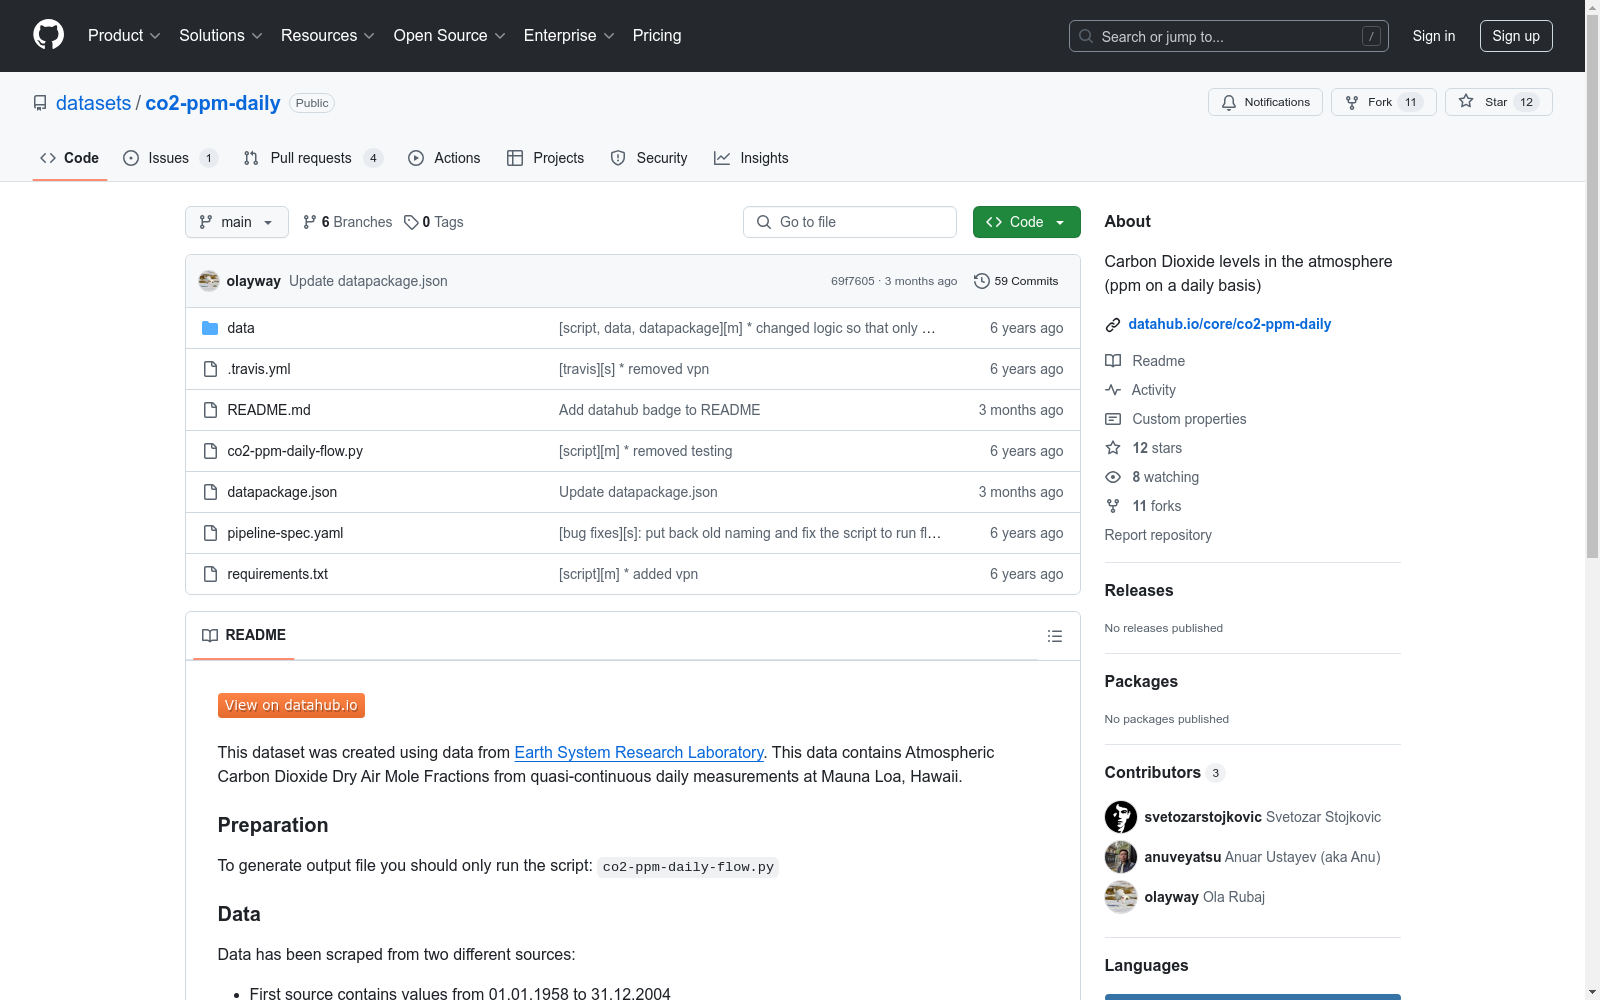Switch to the Issues tab
The image size is (1600, 1000).
tap(170, 158)
